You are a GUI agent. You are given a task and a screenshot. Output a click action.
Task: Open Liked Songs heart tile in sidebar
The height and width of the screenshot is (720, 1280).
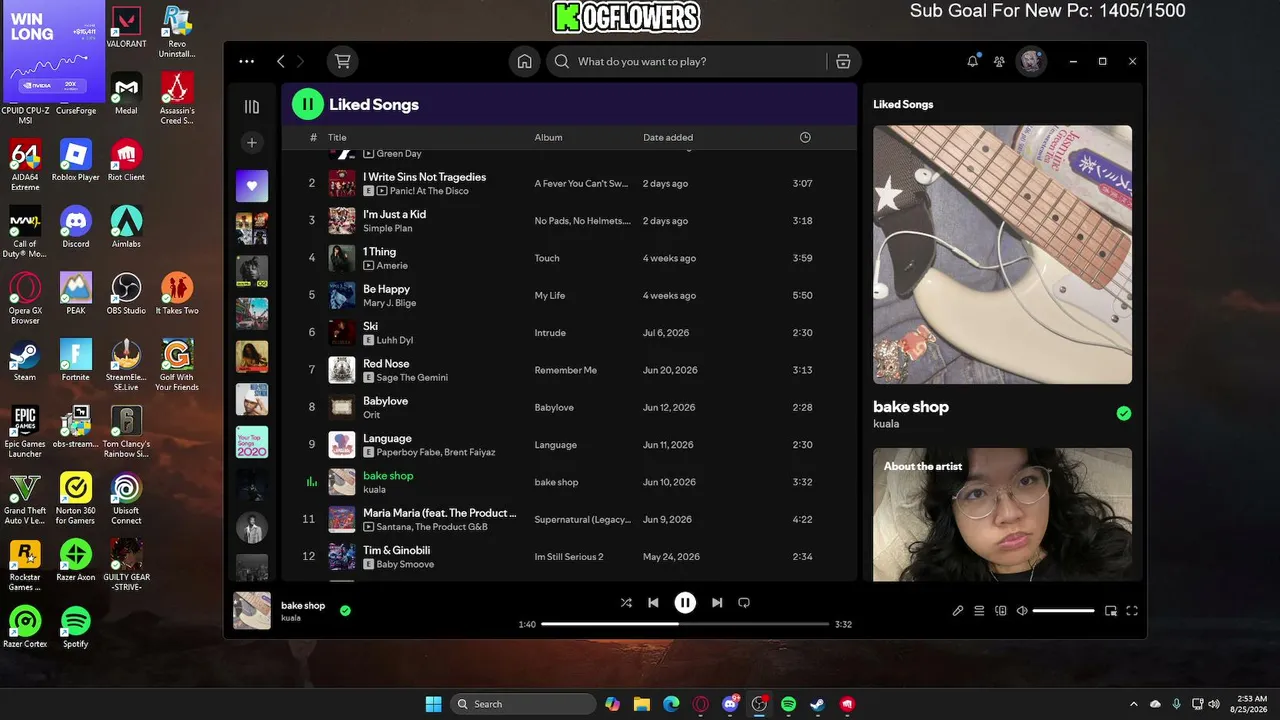252,186
